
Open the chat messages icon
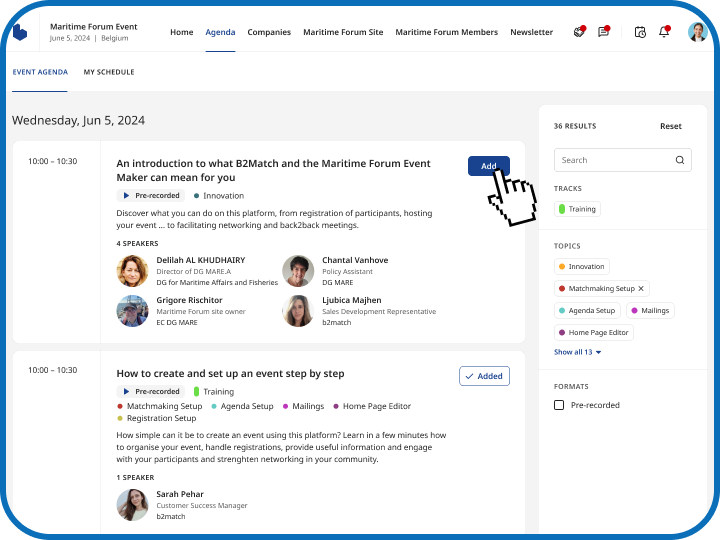[603, 32]
